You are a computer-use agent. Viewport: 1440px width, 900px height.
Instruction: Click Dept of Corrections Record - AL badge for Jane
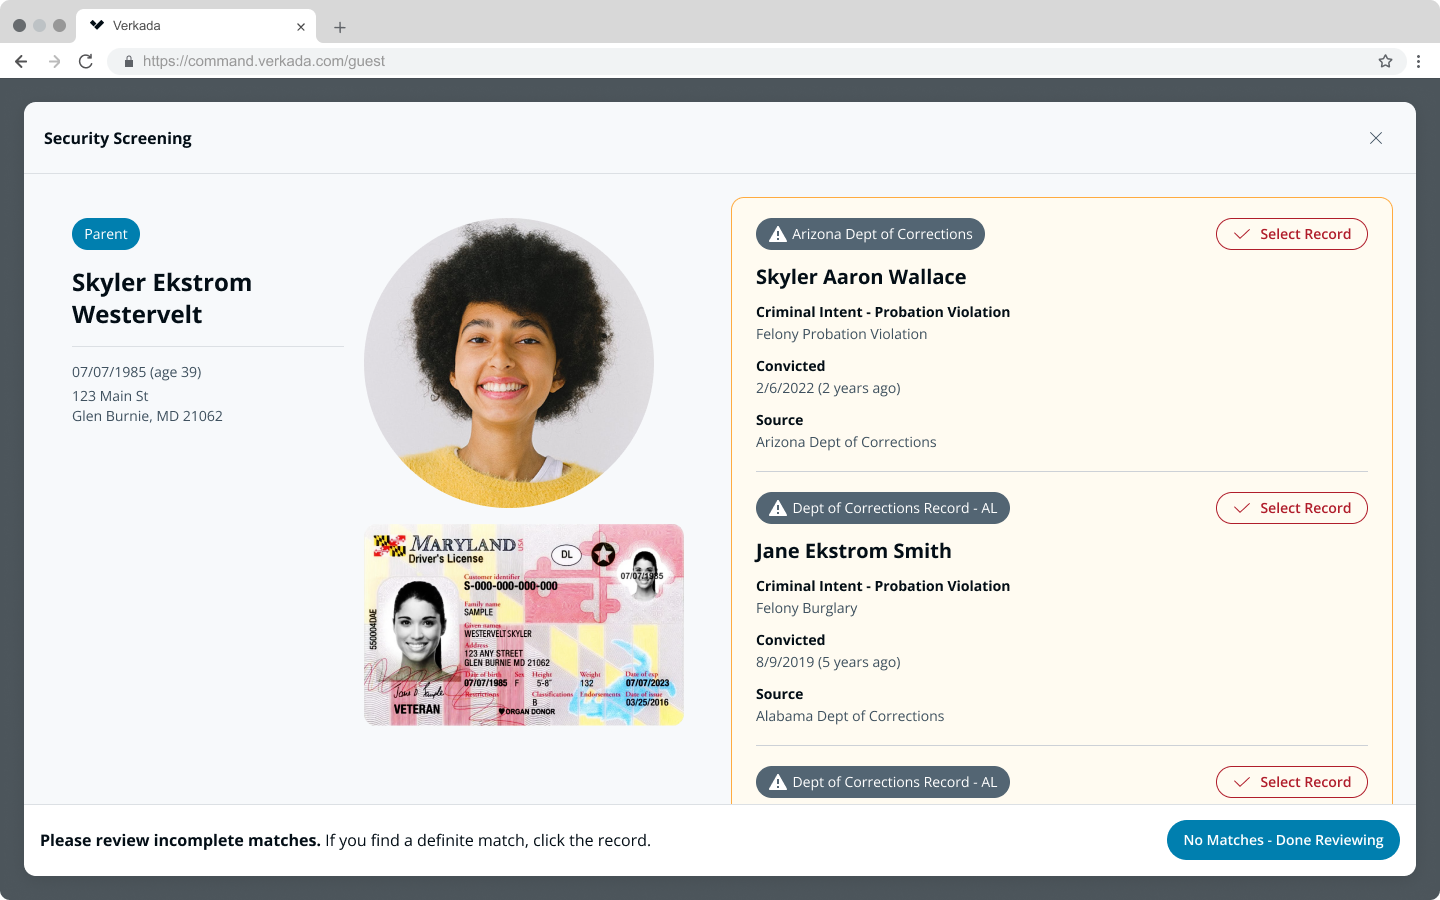click(x=882, y=508)
